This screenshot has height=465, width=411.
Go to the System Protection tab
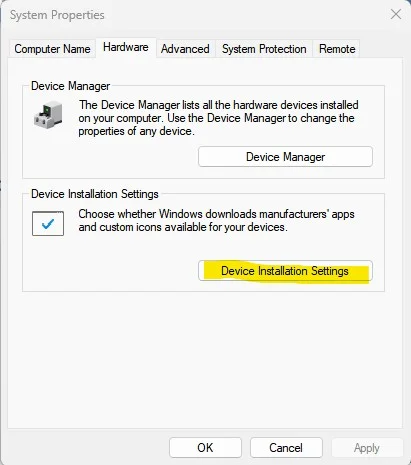tap(264, 49)
